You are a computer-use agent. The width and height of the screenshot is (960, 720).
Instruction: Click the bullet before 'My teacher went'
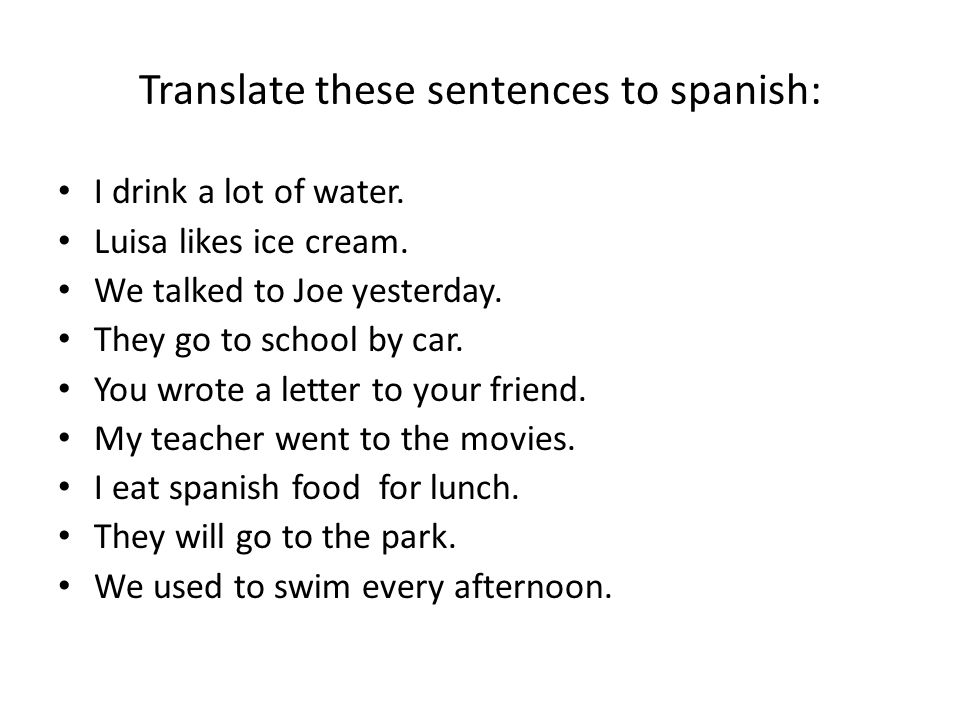point(65,438)
